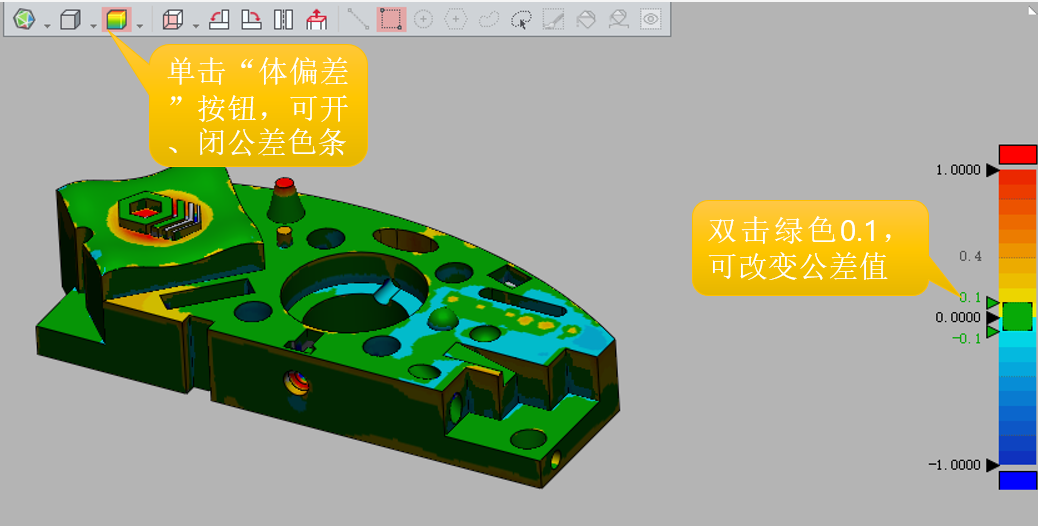
Task: Click the rotate view counterclockwise icon
Action: (219, 19)
